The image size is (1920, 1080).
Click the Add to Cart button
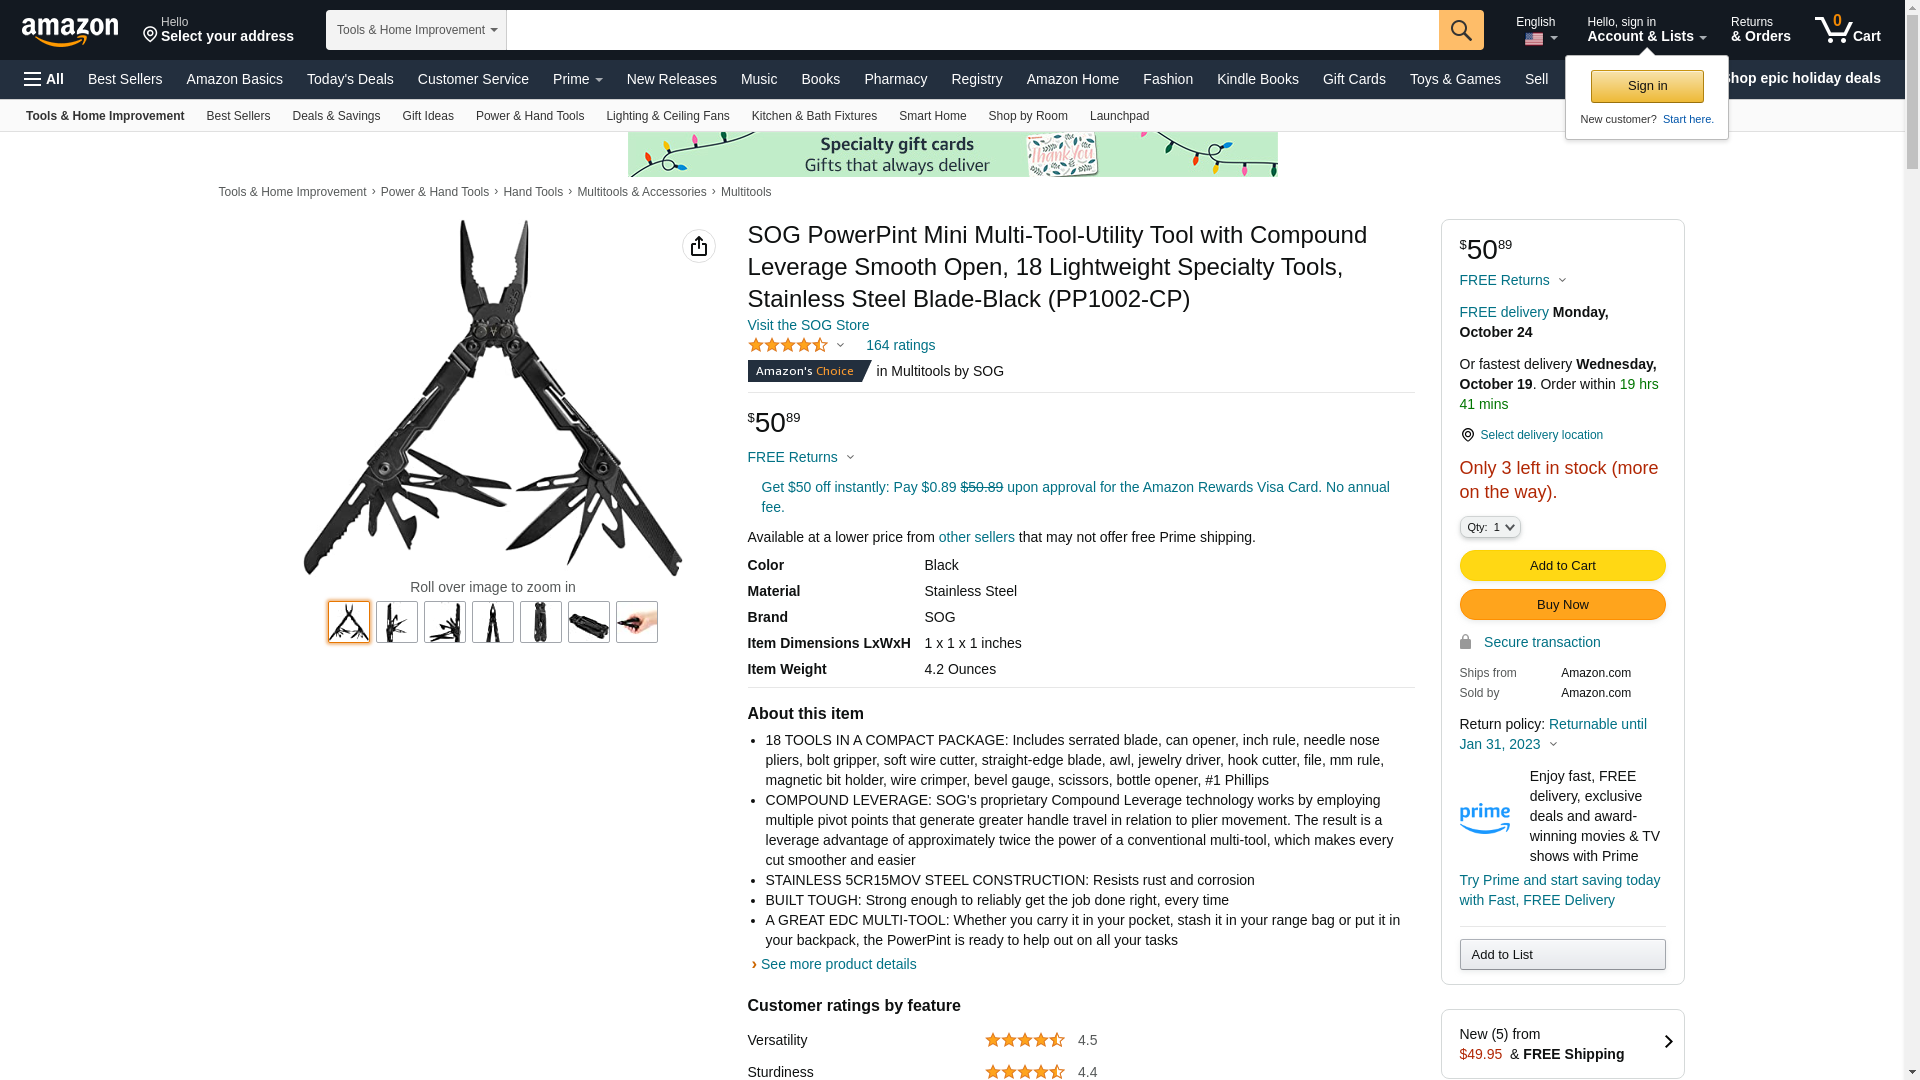1562,566
